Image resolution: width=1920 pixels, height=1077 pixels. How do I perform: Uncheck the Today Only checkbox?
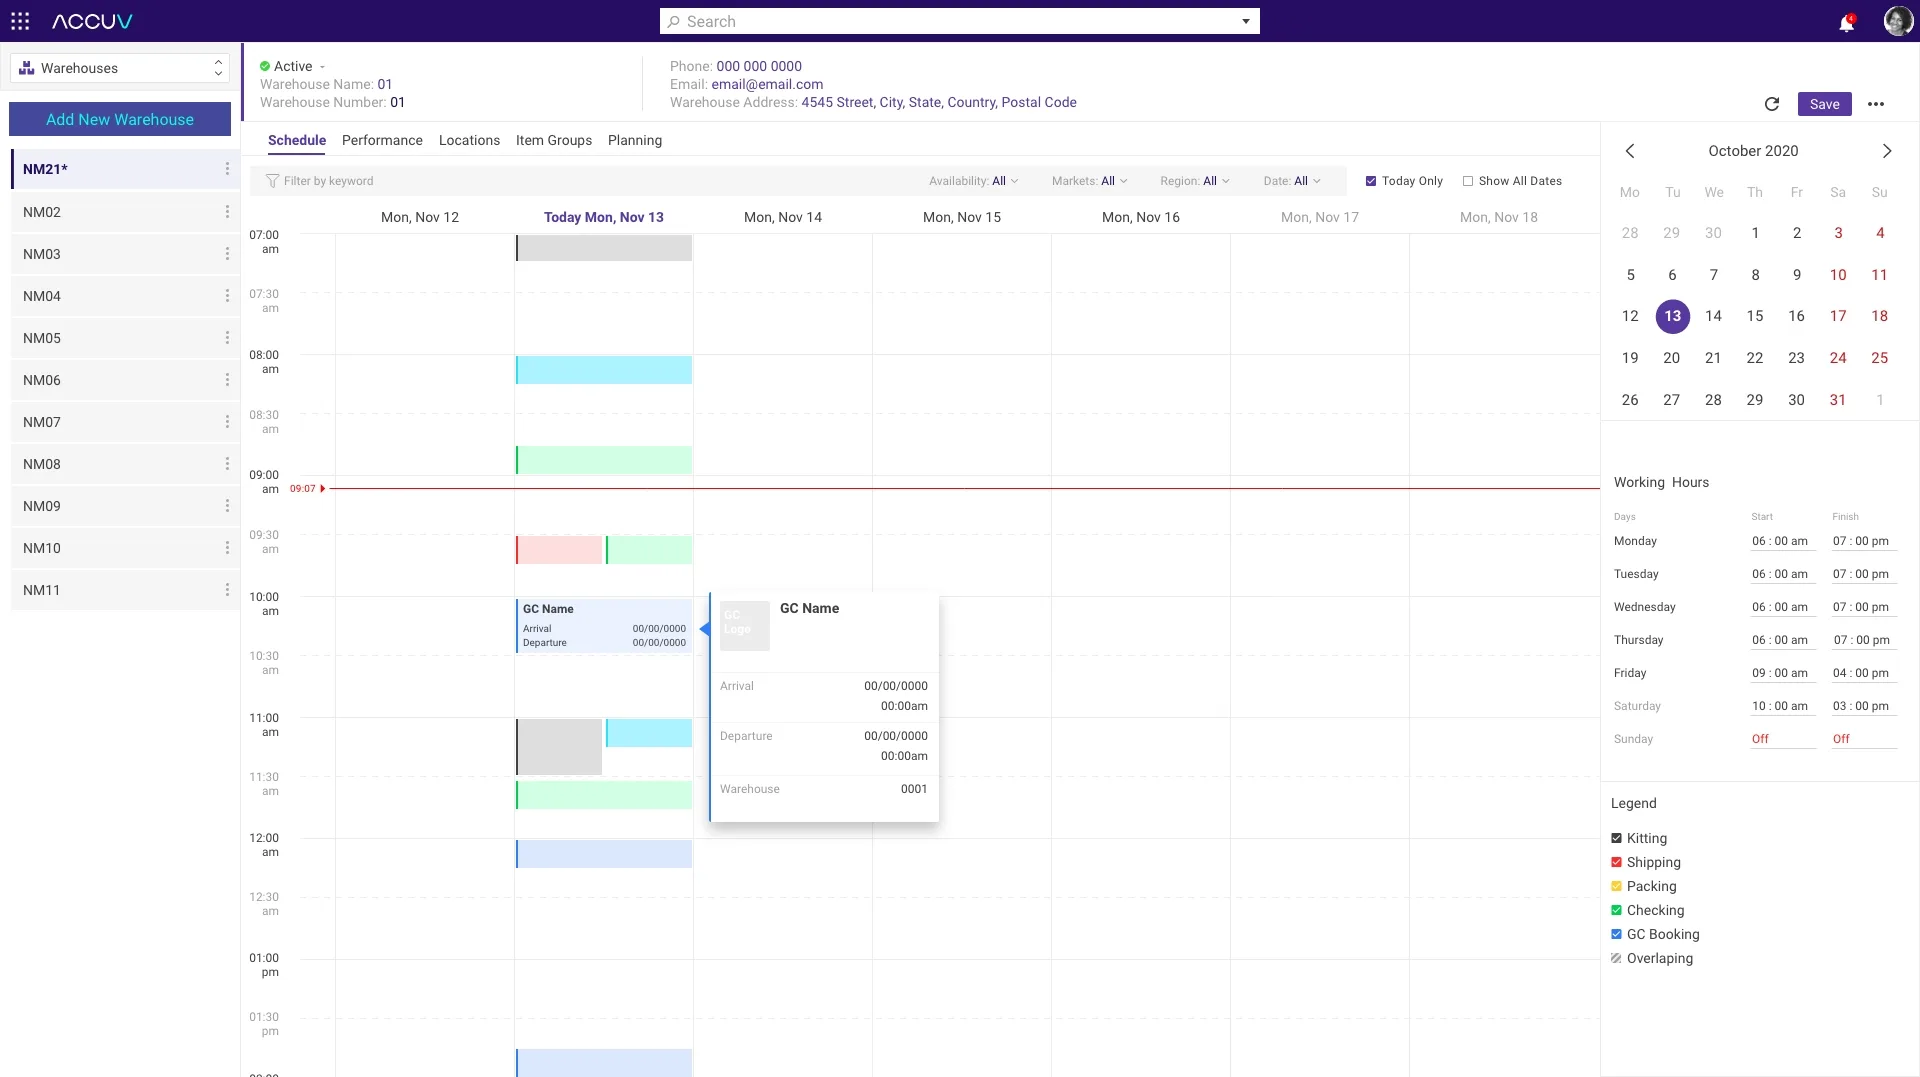[x=1371, y=181]
